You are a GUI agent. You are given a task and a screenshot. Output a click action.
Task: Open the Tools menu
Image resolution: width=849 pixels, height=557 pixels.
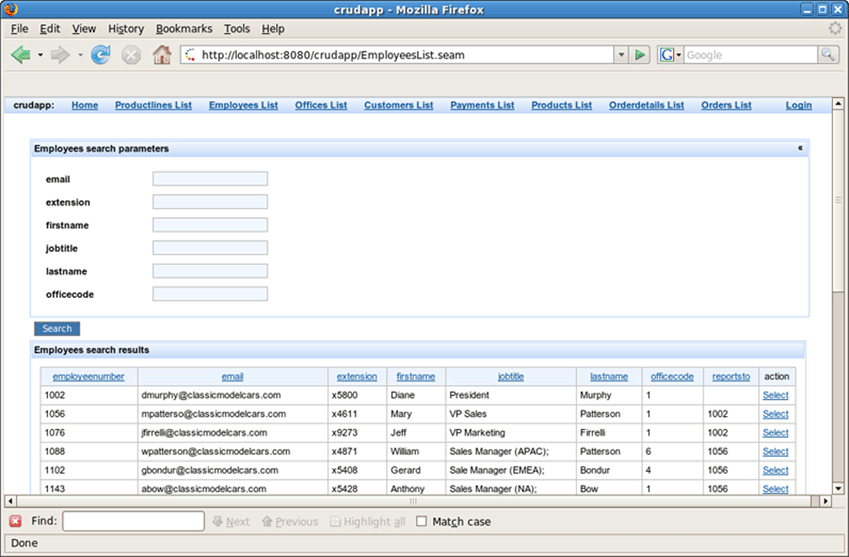tap(237, 29)
